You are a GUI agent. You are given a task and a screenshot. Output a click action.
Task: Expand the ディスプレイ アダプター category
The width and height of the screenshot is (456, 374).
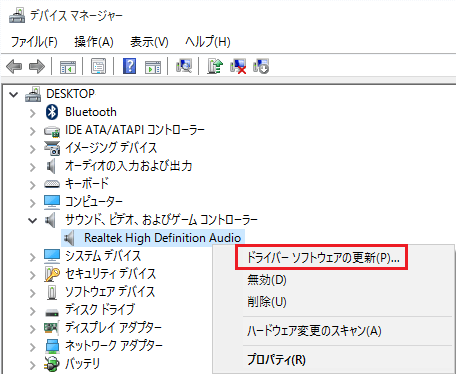33,329
